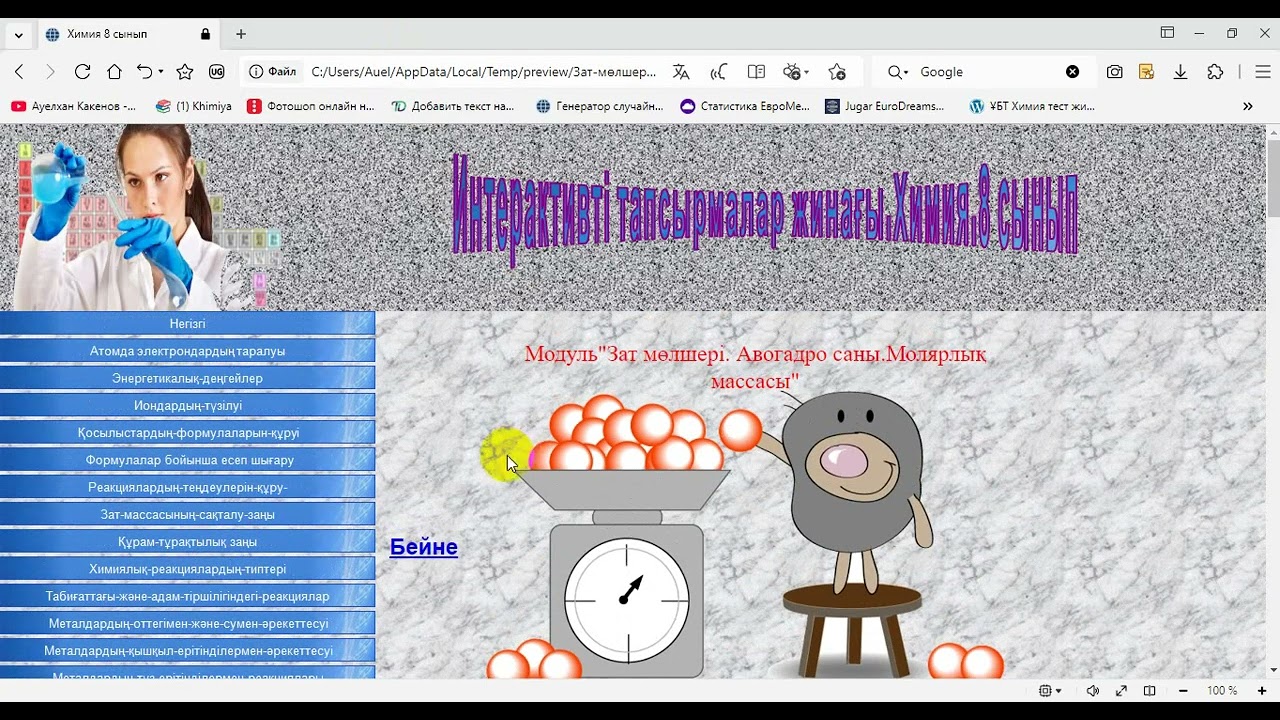Open the (1) Khimiya bookmark

pos(194,106)
